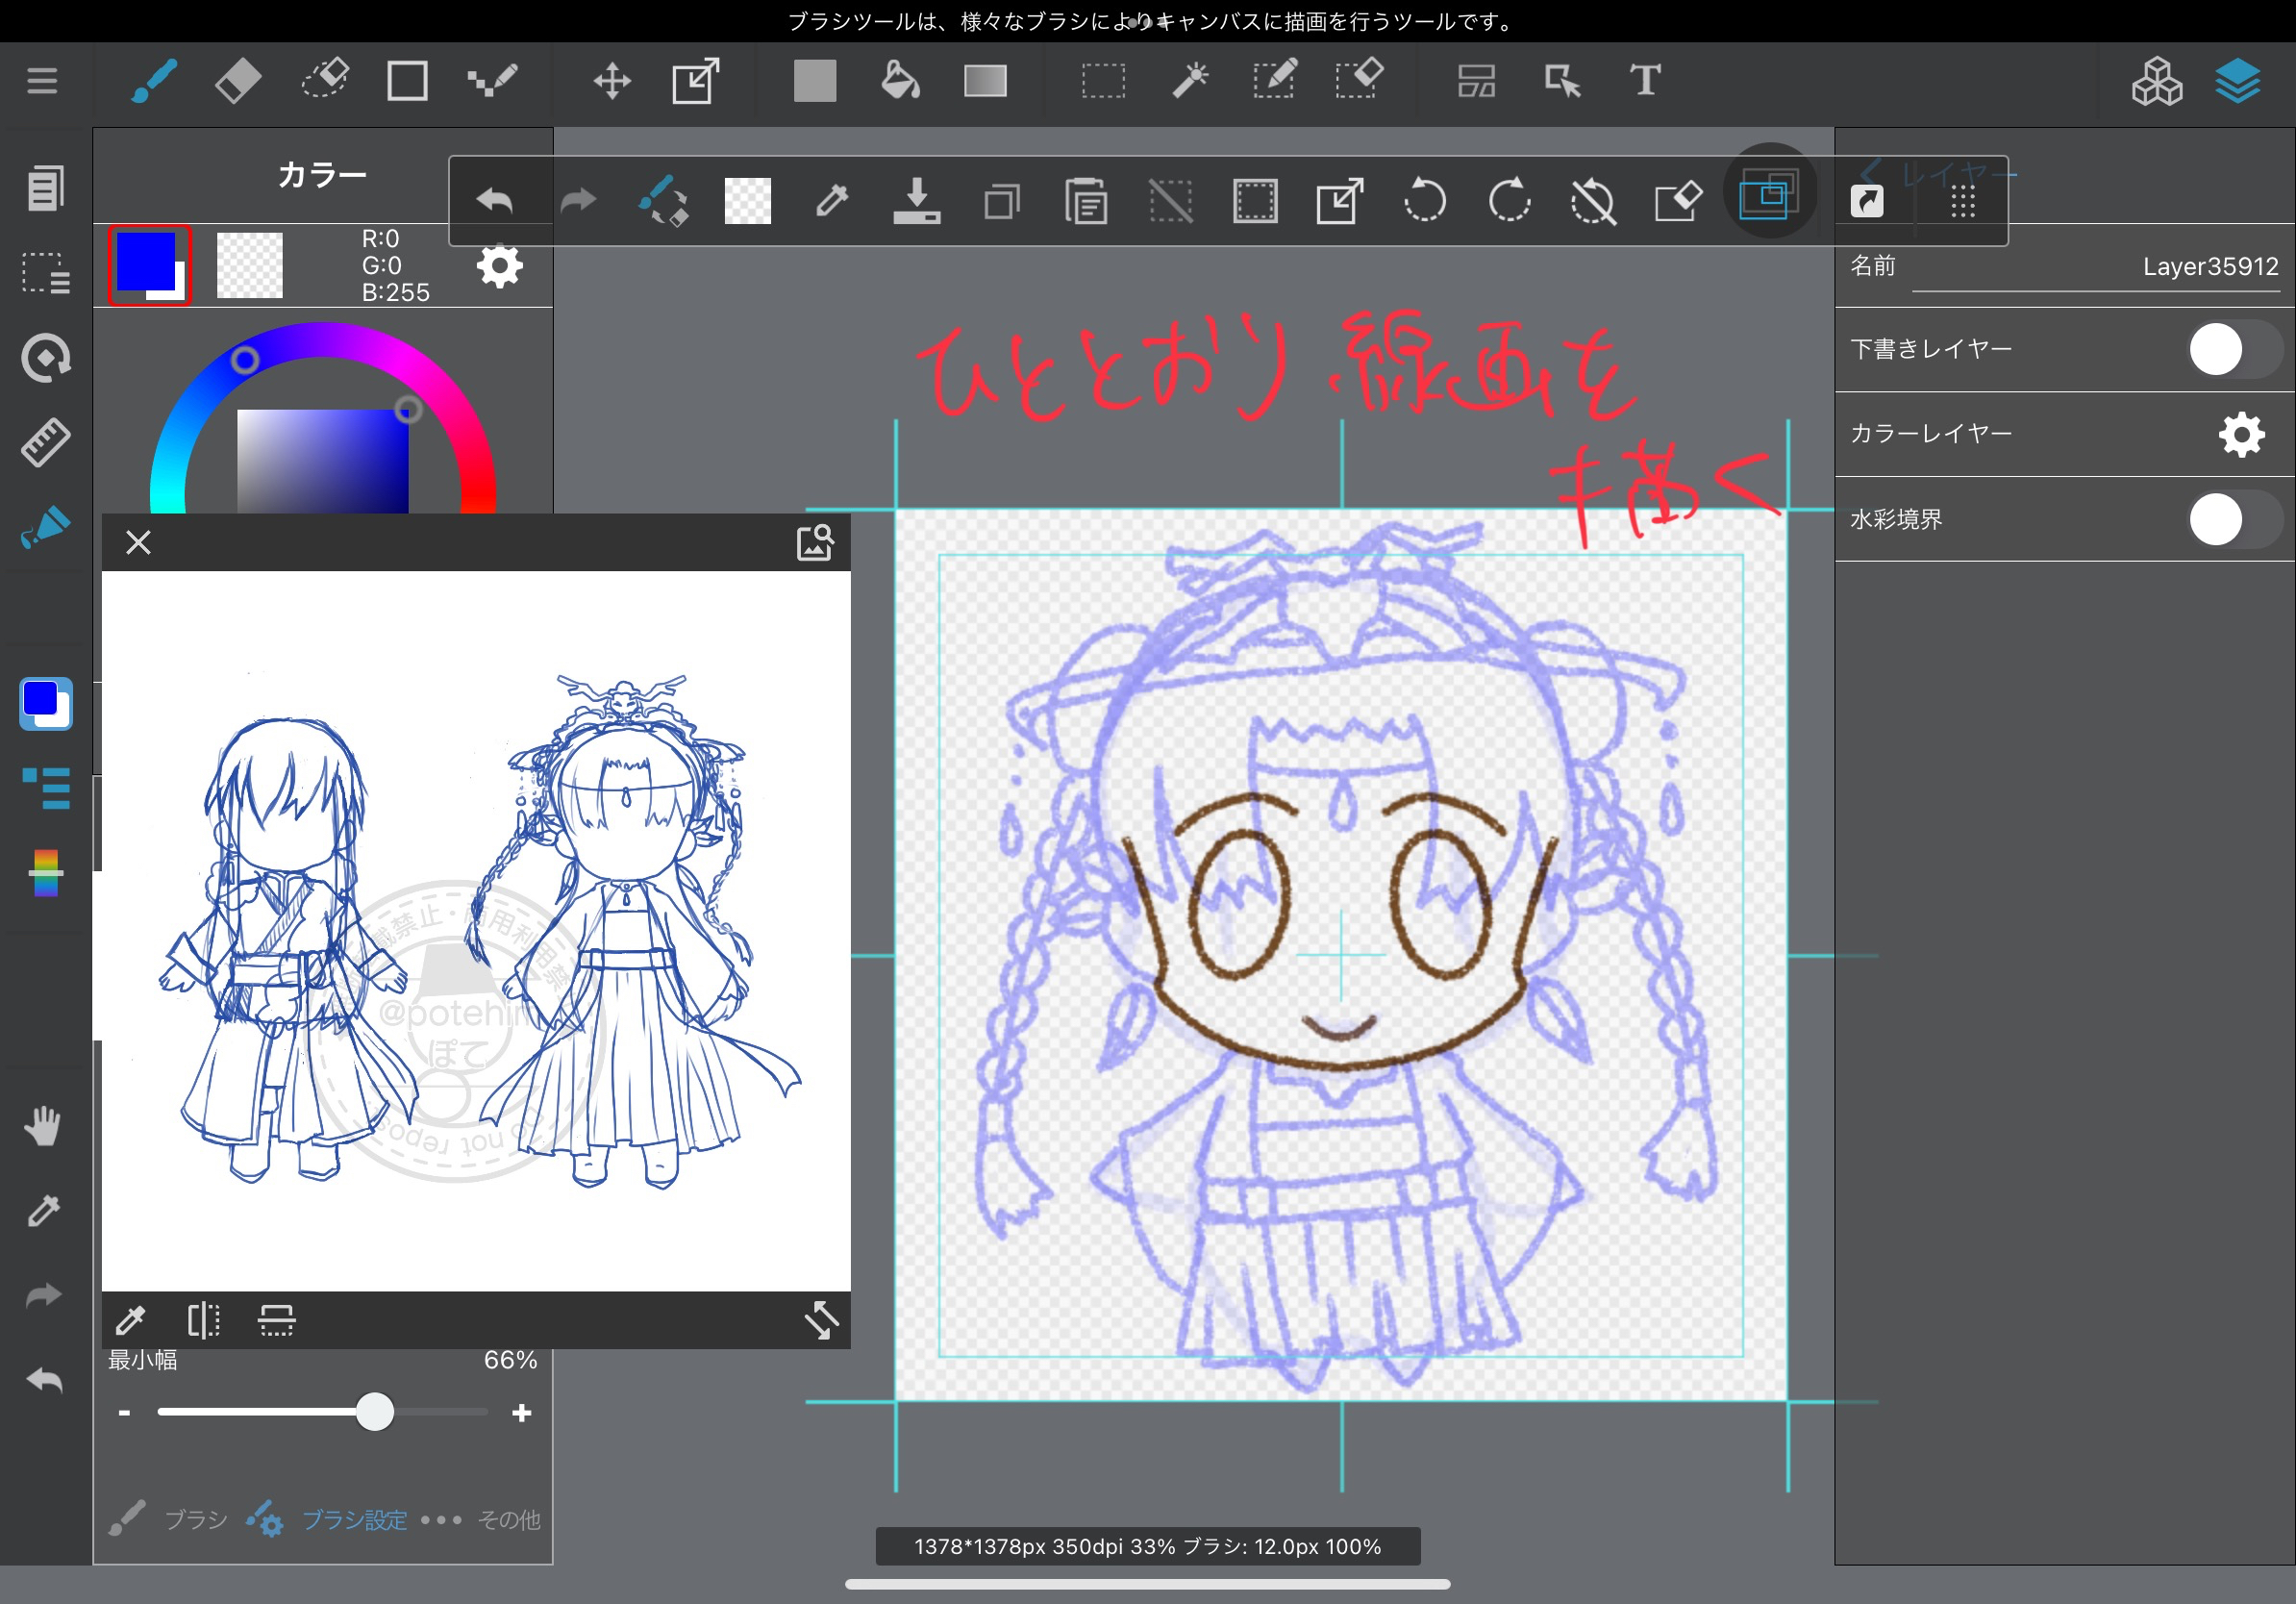2296x1604 pixels.
Task: Open the Layers panel icon
Action: pos(2237,80)
